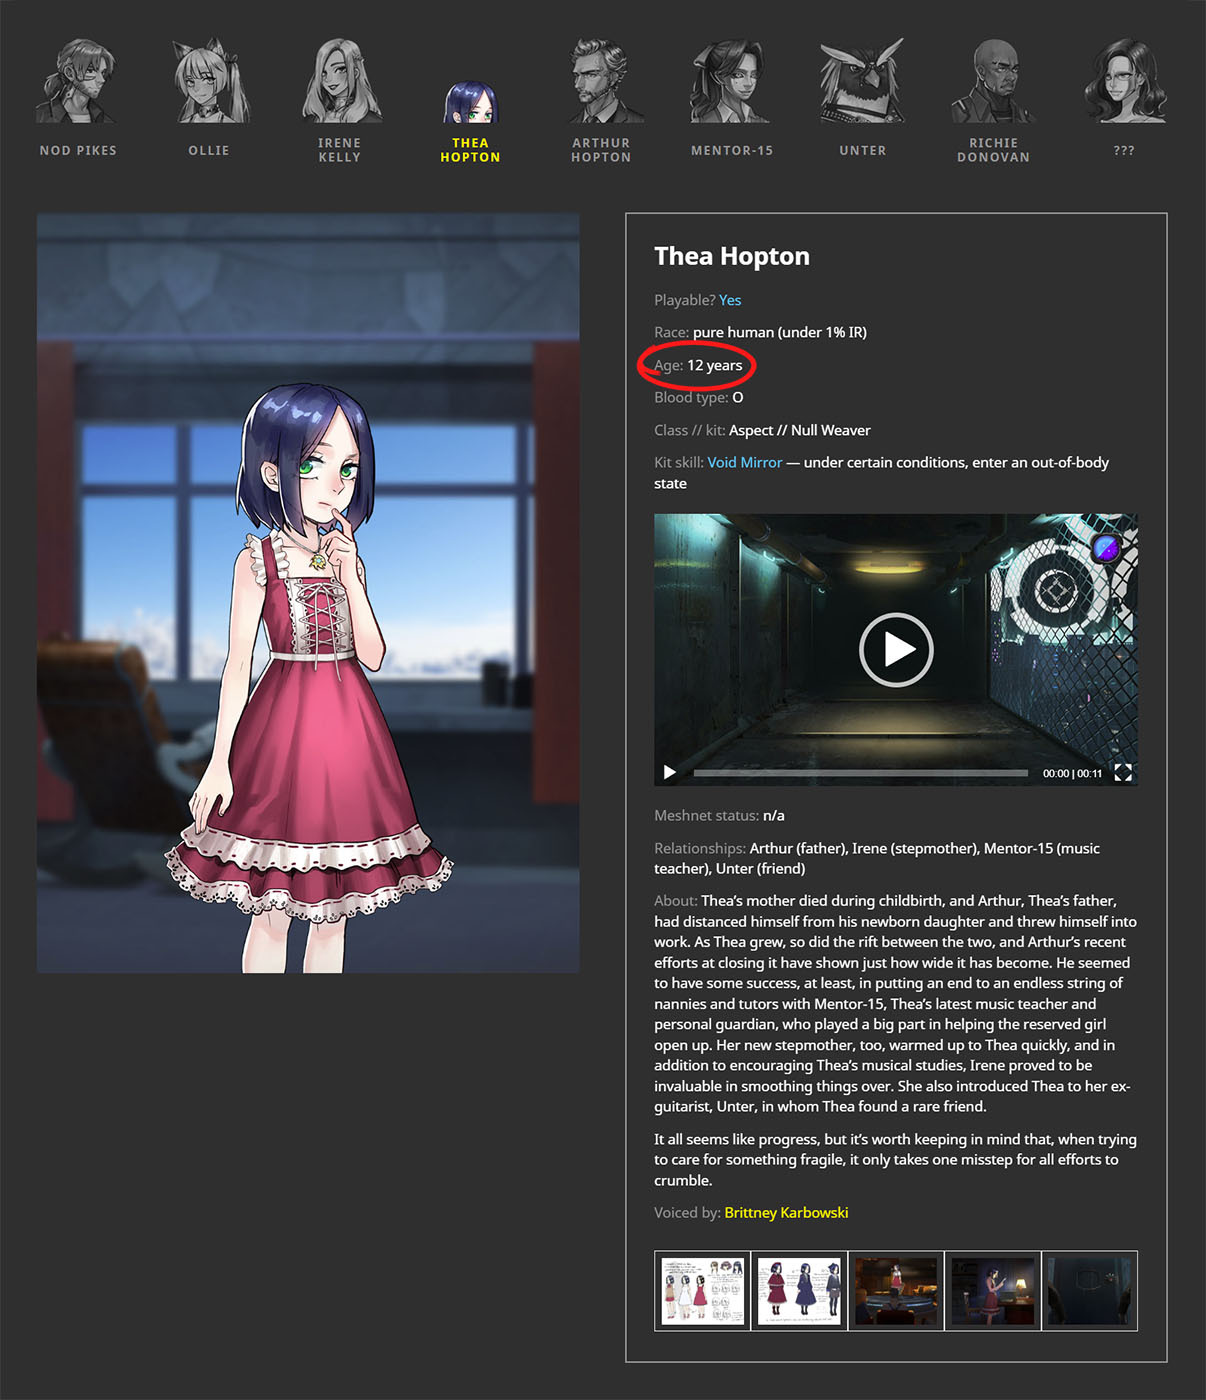Open fifth dark room gallery thumbnail
1206x1400 pixels.
coord(1090,1291)
